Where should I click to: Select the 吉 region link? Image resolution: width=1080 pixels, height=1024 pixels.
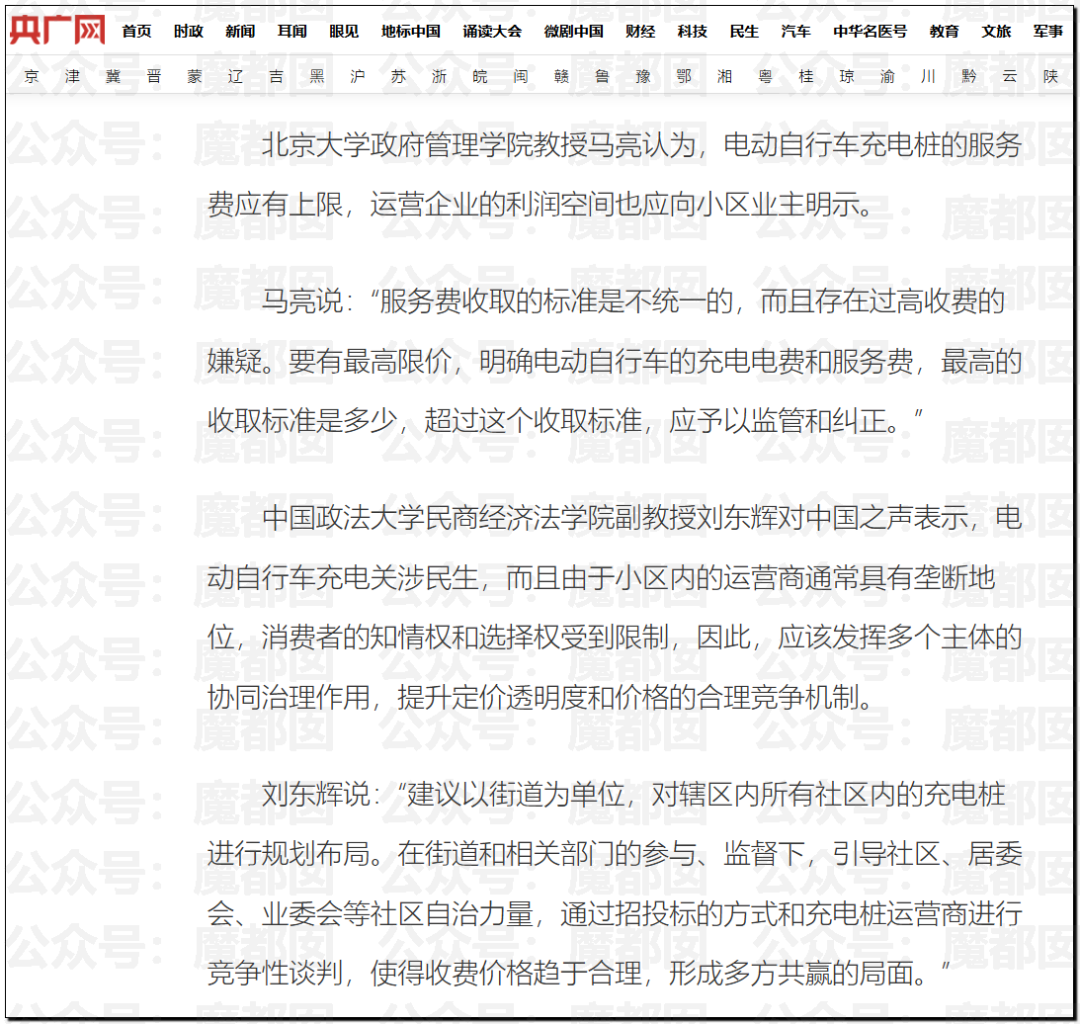(276, 76)
